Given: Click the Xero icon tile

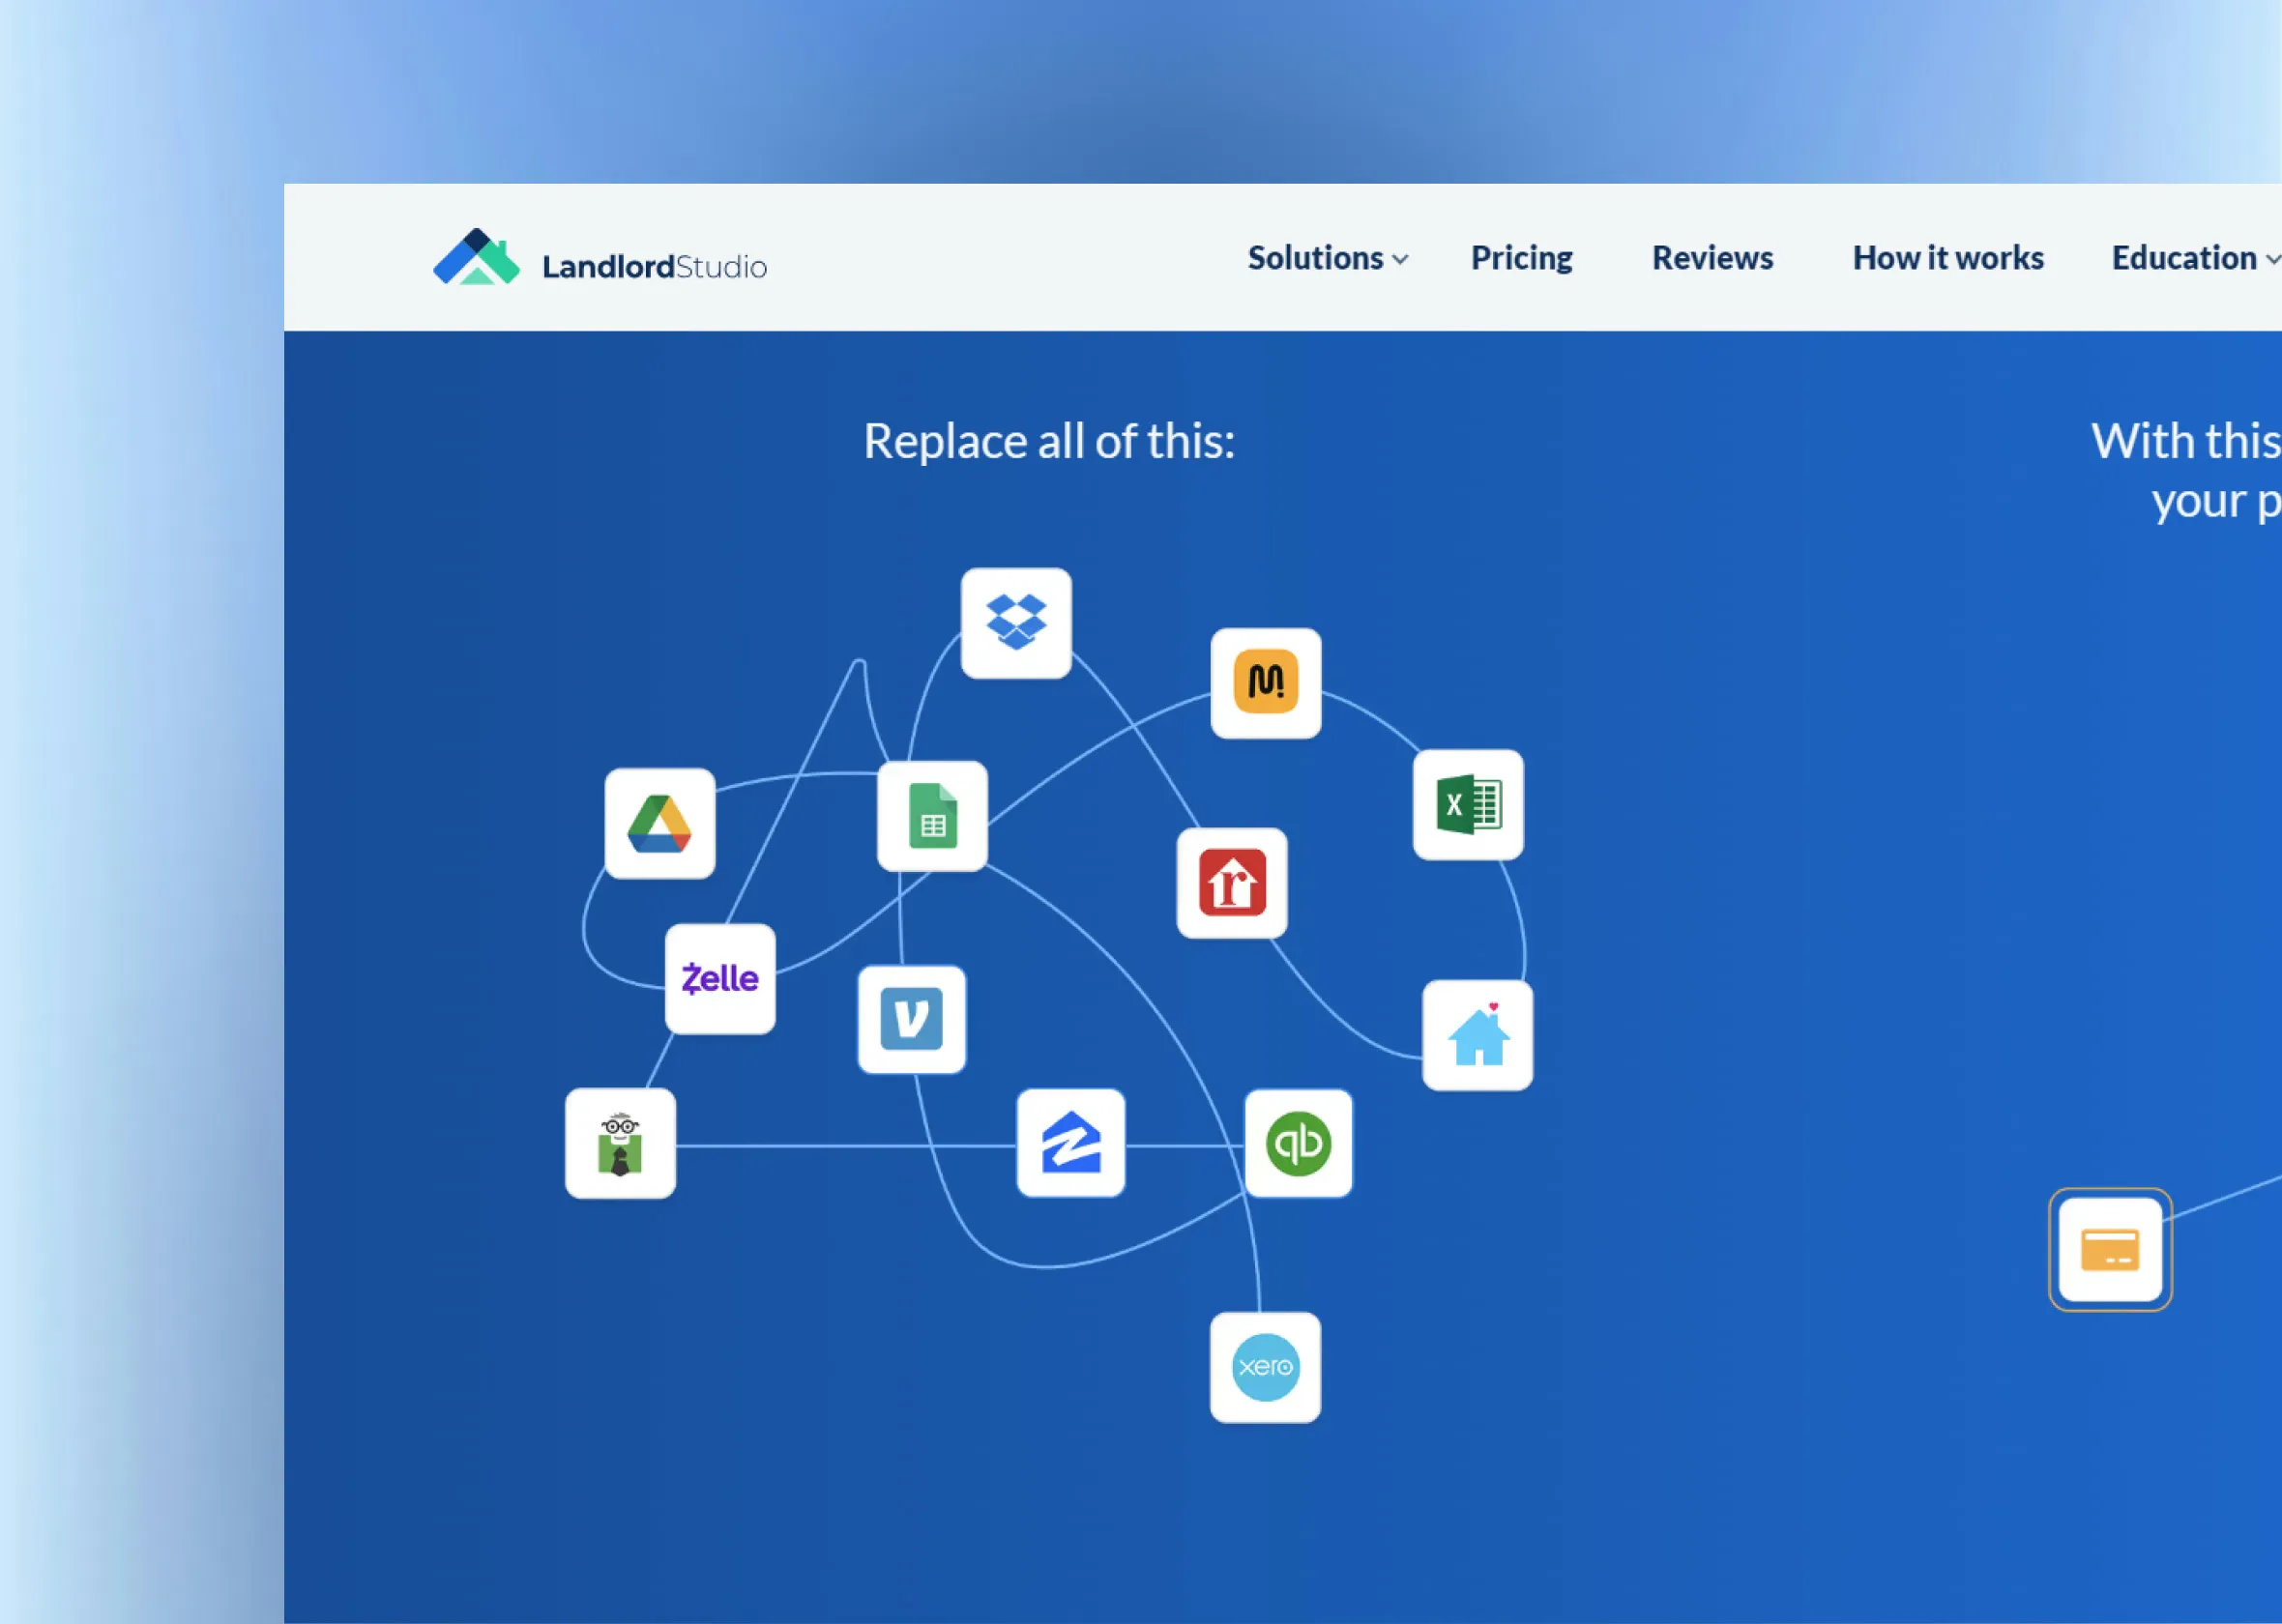Looking at the screenshot, I should 1266,1367.
